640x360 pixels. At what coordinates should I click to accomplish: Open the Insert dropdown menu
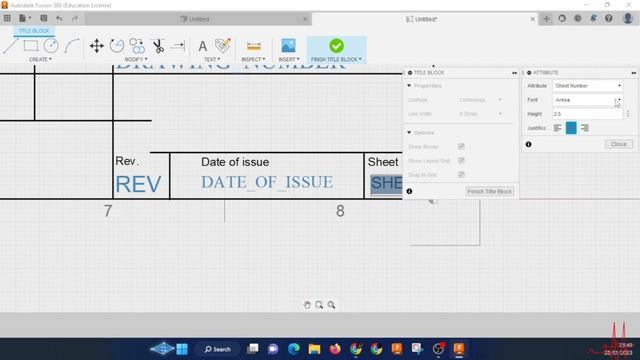coord(289,60)
